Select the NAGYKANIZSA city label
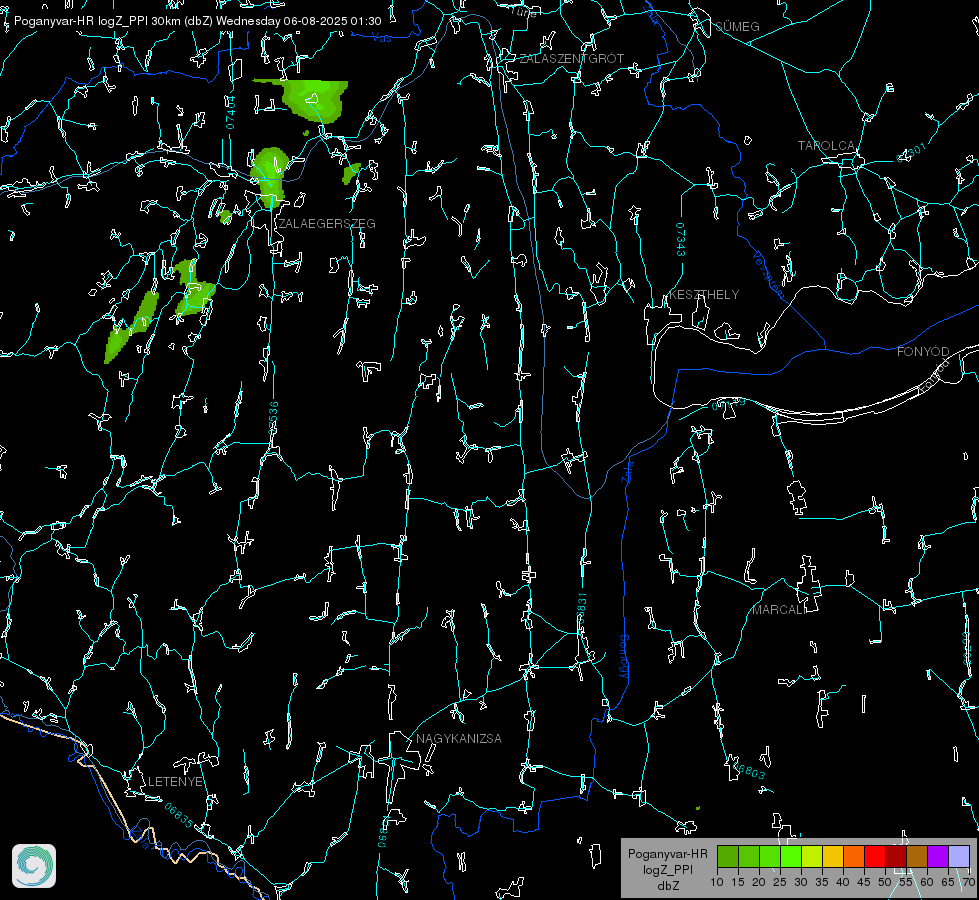This screenshot has height=900, width=979. coord(458,738)
